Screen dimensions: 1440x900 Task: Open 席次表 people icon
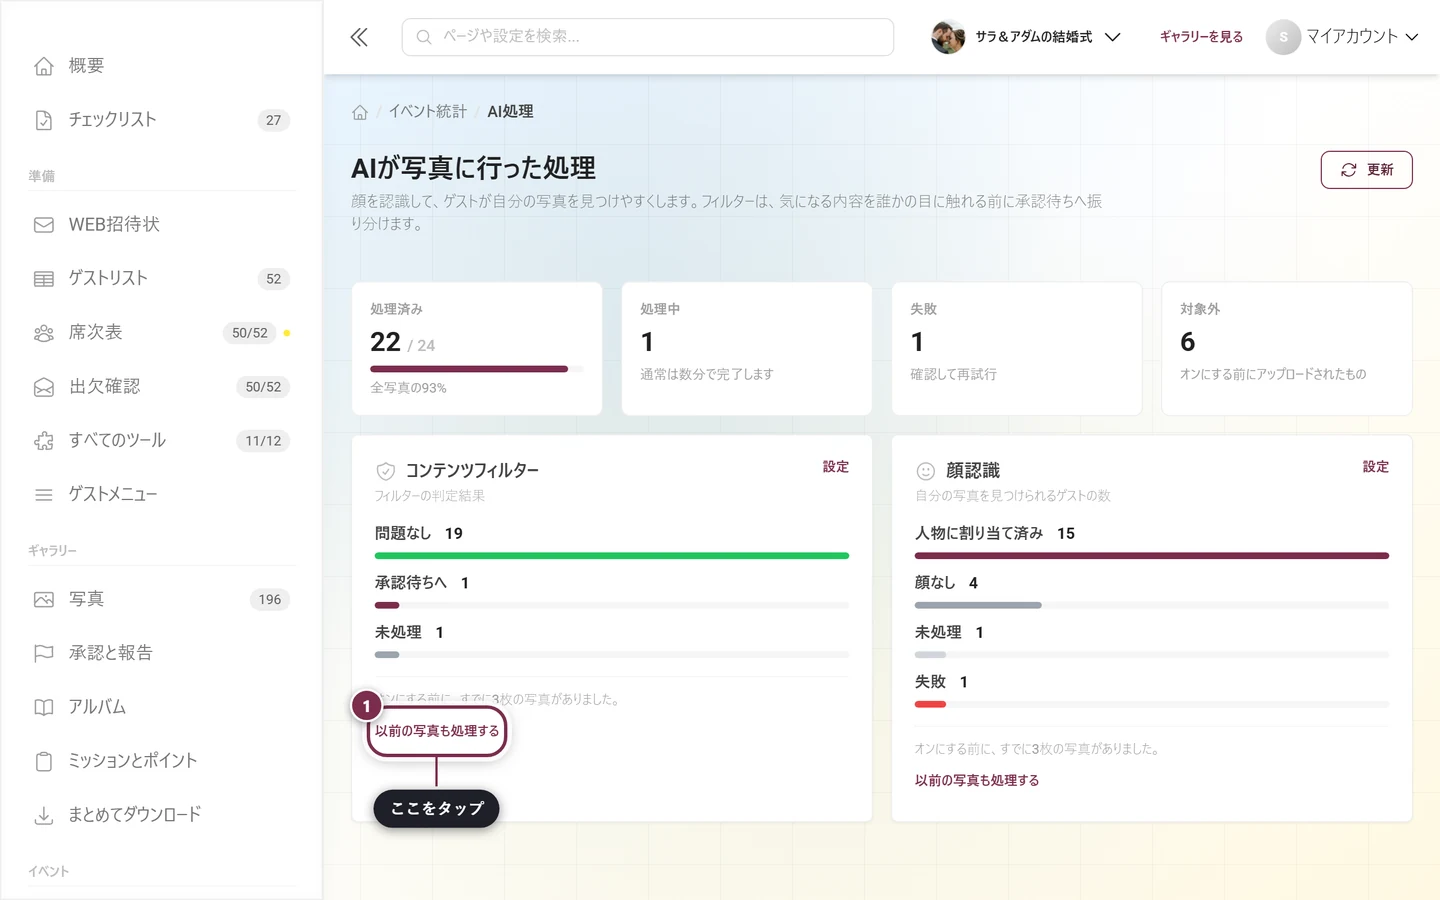[44, 333]
